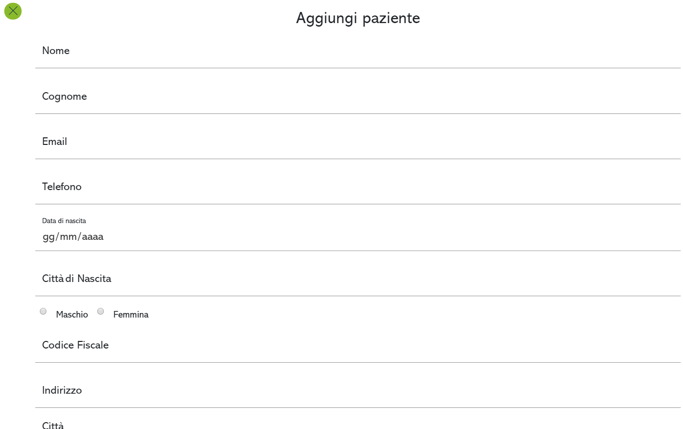Choose the Femmina radio button

pyautogui.click(x=101, y=311)
